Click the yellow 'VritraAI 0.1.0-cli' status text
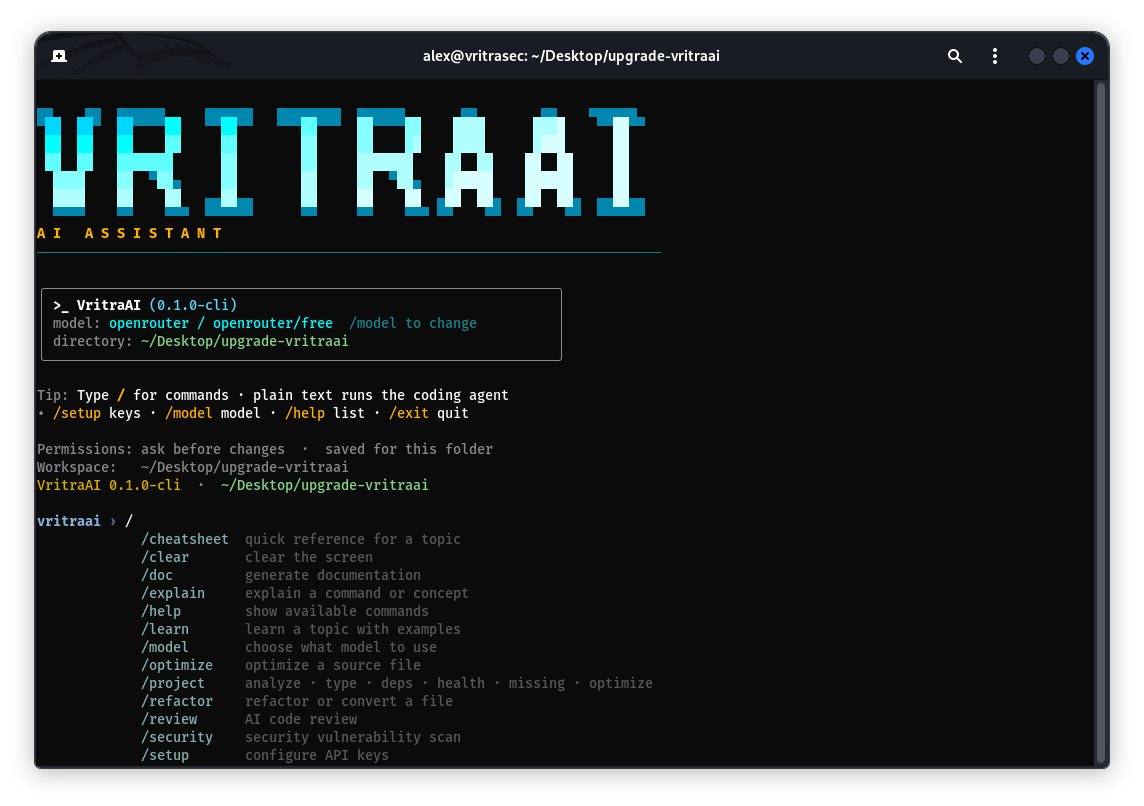Image resolution: width=1144 pixels, height=806 pixels. click(109, 485)
